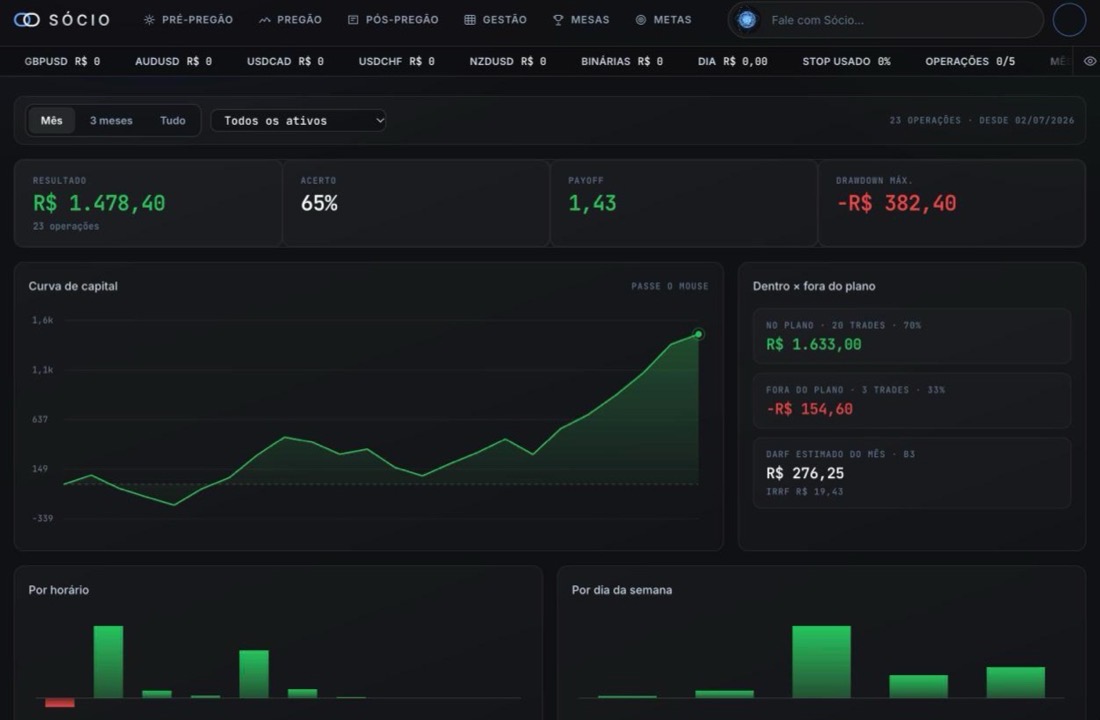
Task: Click the Payoff 1,43 value
Action: coord(592,204)
